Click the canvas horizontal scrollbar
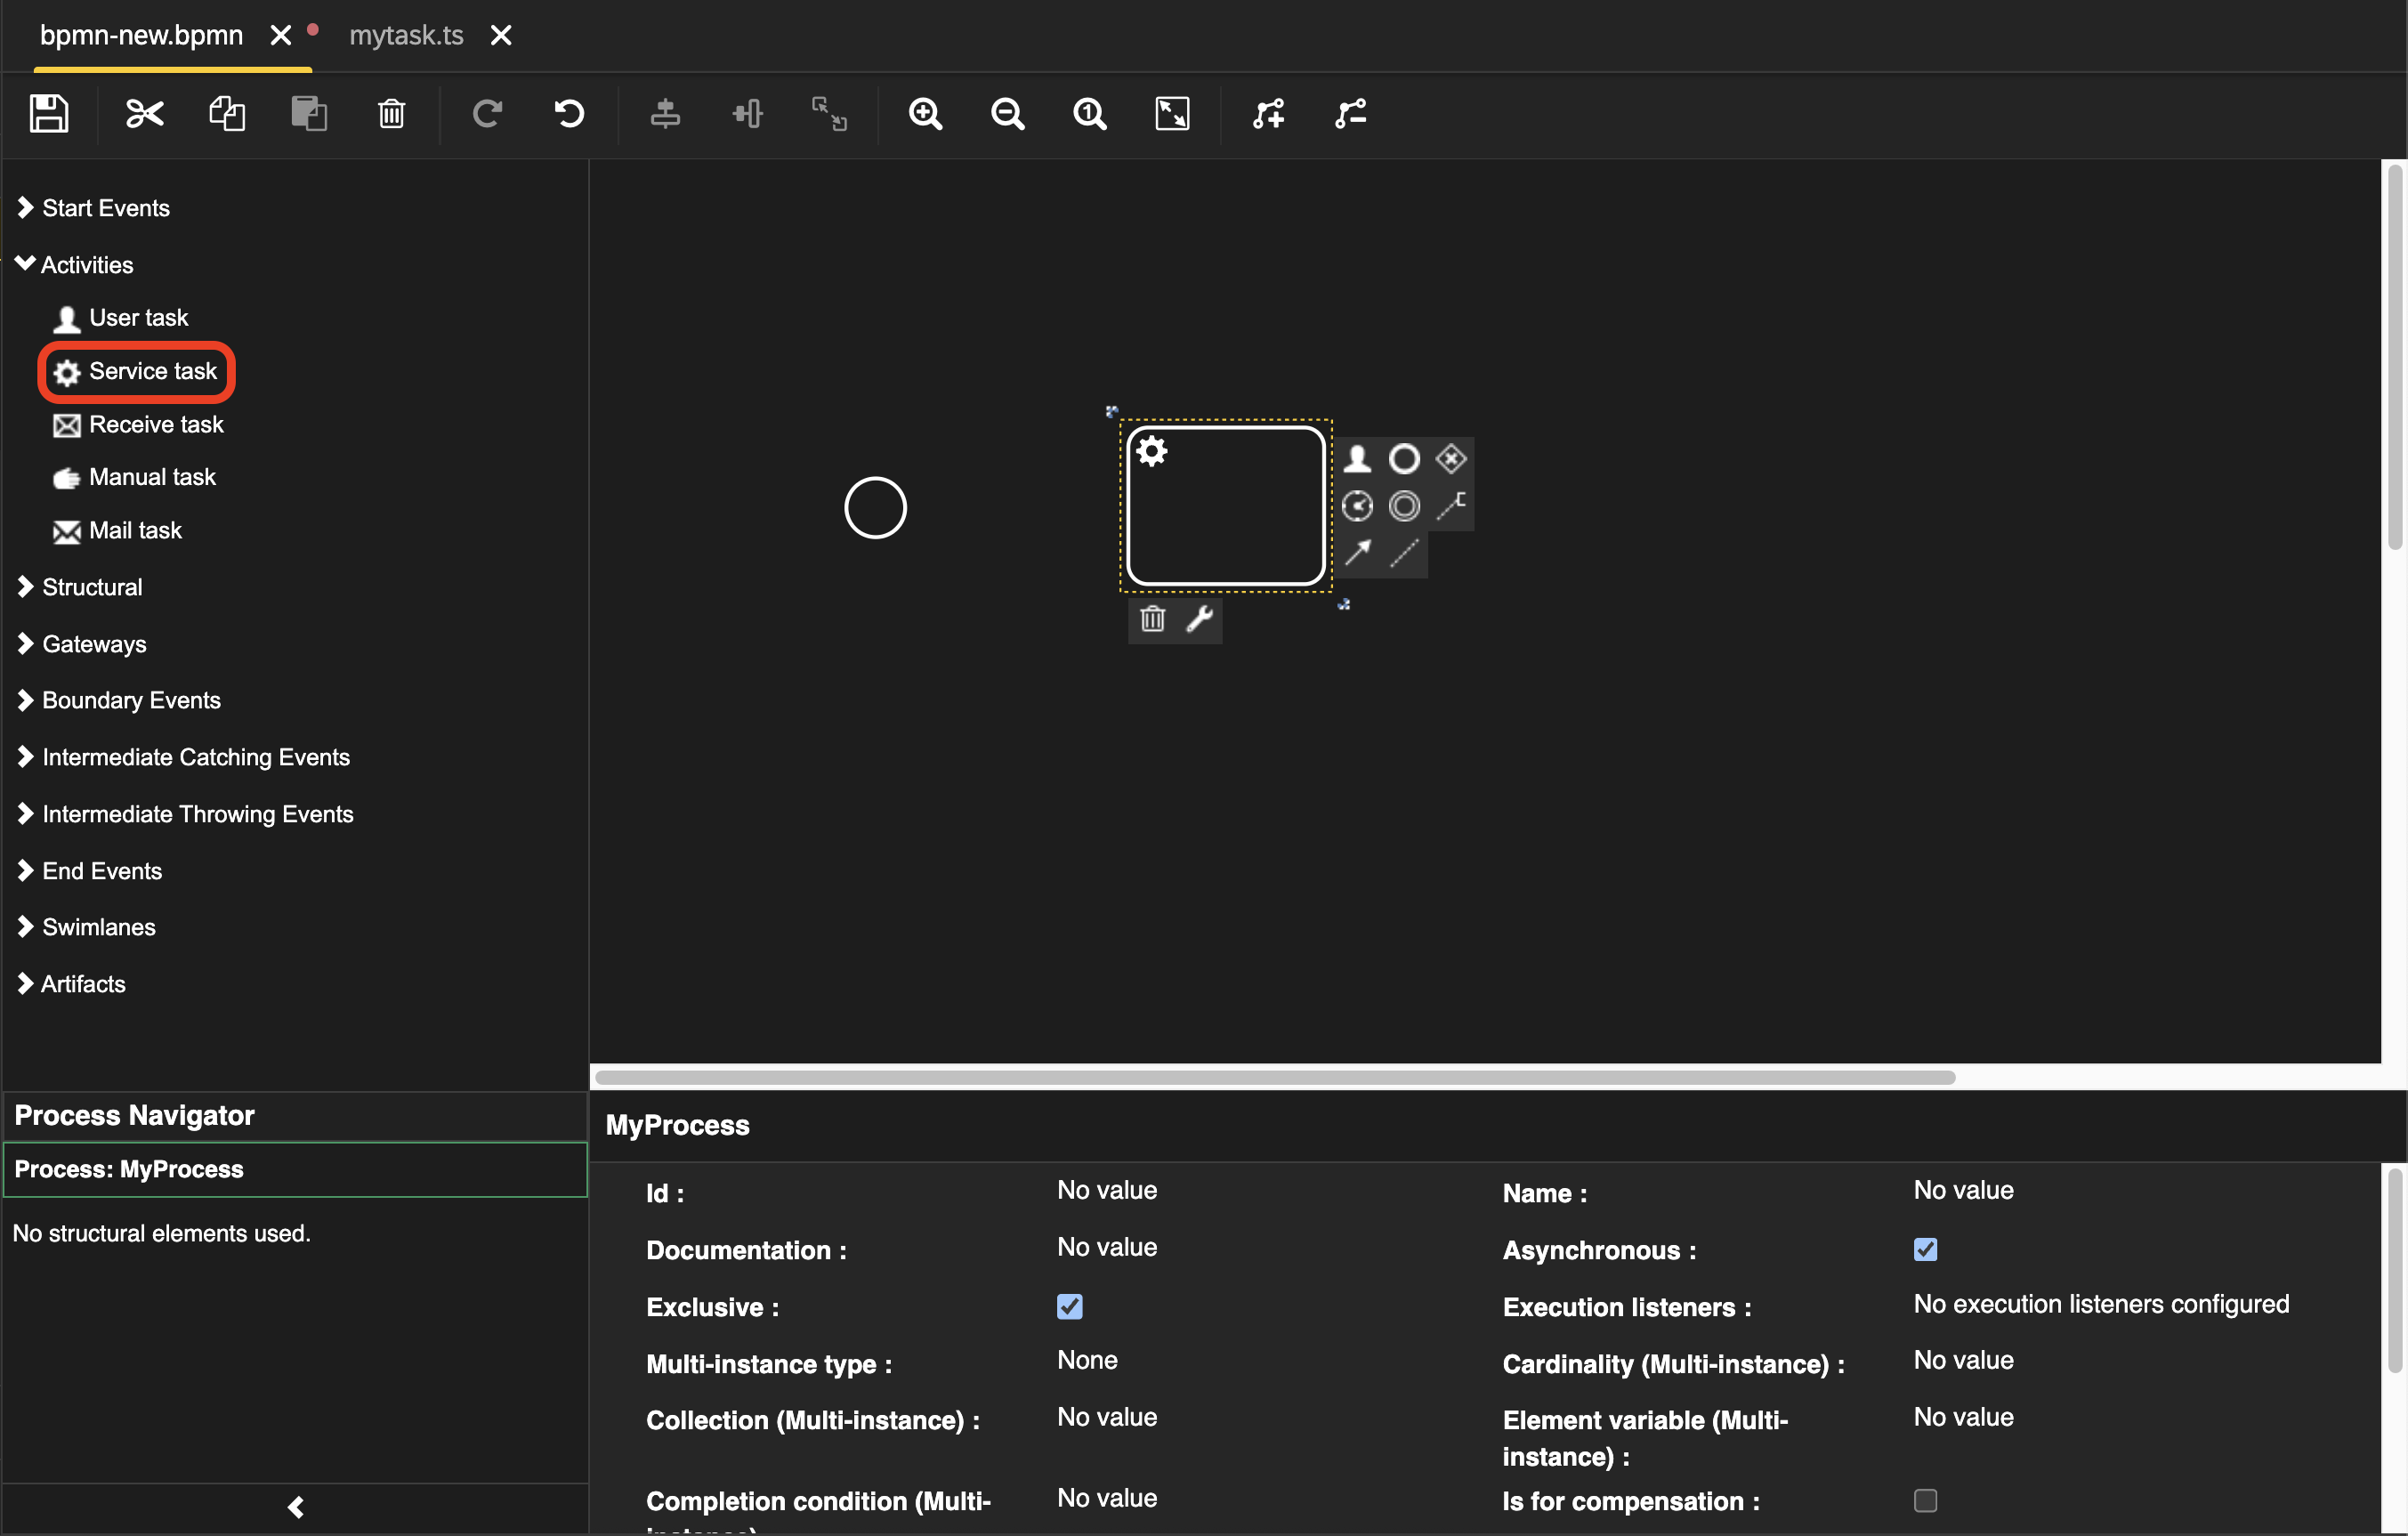 pyautogui.click(x=1274, y=1077)
